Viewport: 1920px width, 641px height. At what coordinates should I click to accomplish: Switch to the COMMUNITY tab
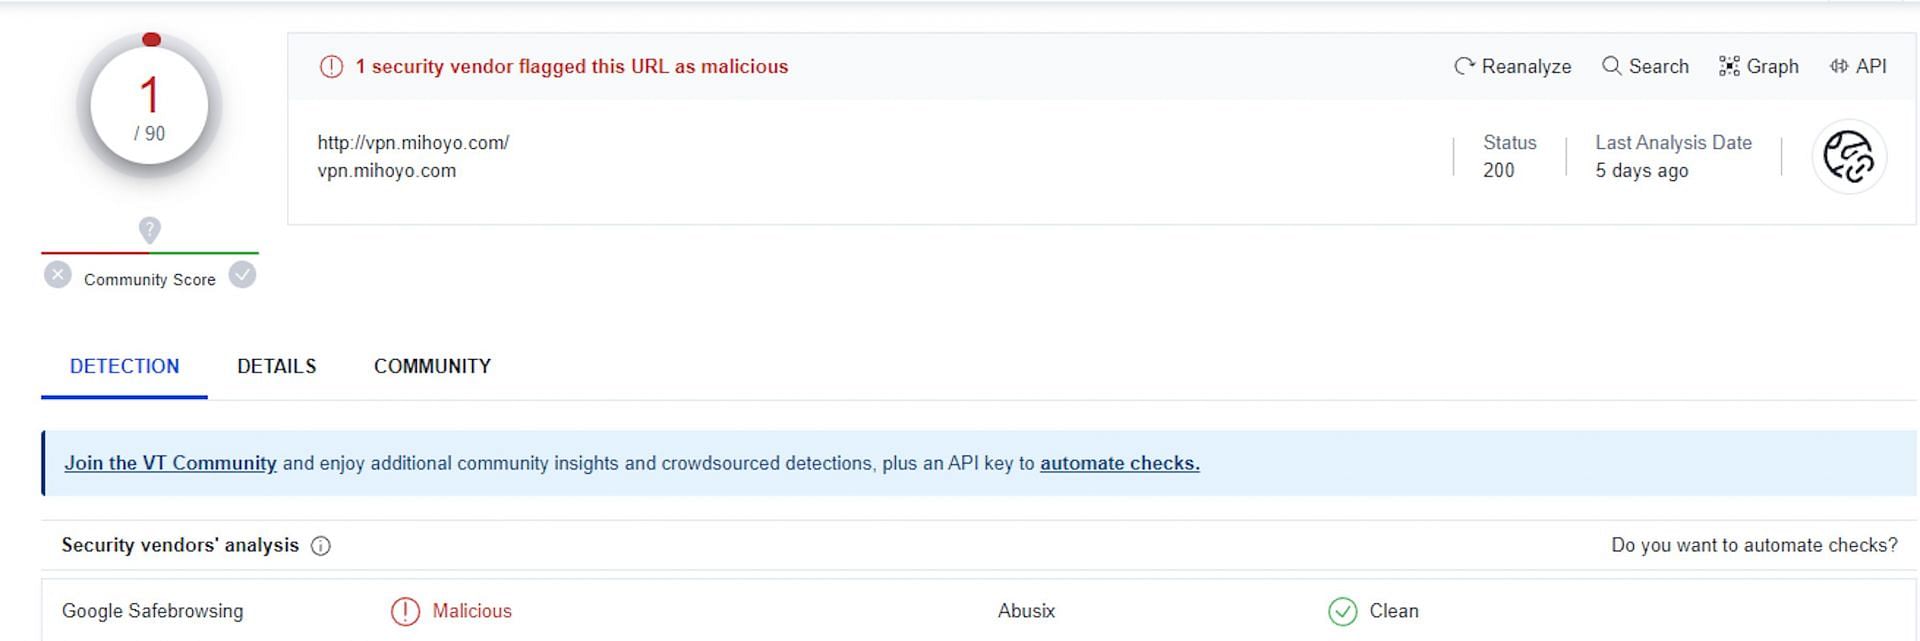pyautogui.click(x=432, y=366)
